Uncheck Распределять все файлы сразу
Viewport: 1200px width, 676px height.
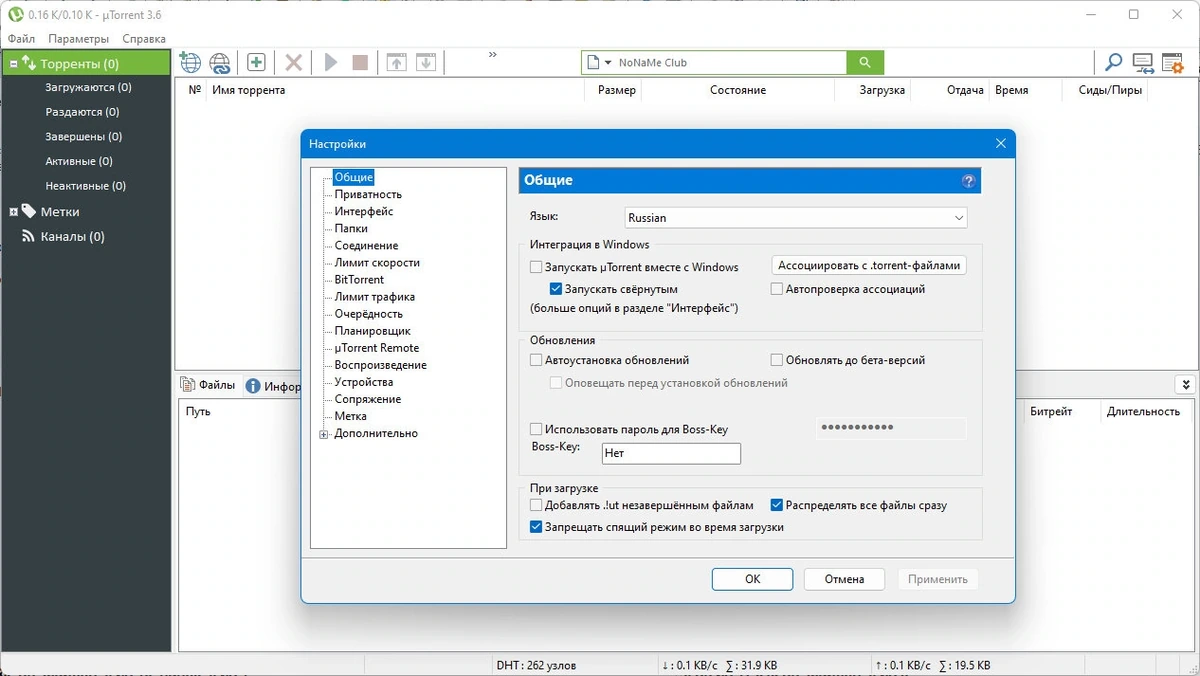click(777, 505)
